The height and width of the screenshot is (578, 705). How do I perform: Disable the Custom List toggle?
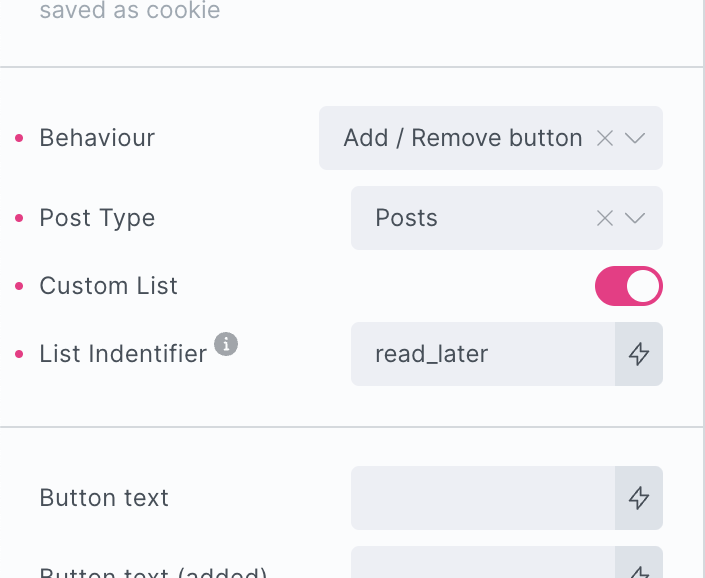pos(629,286)
